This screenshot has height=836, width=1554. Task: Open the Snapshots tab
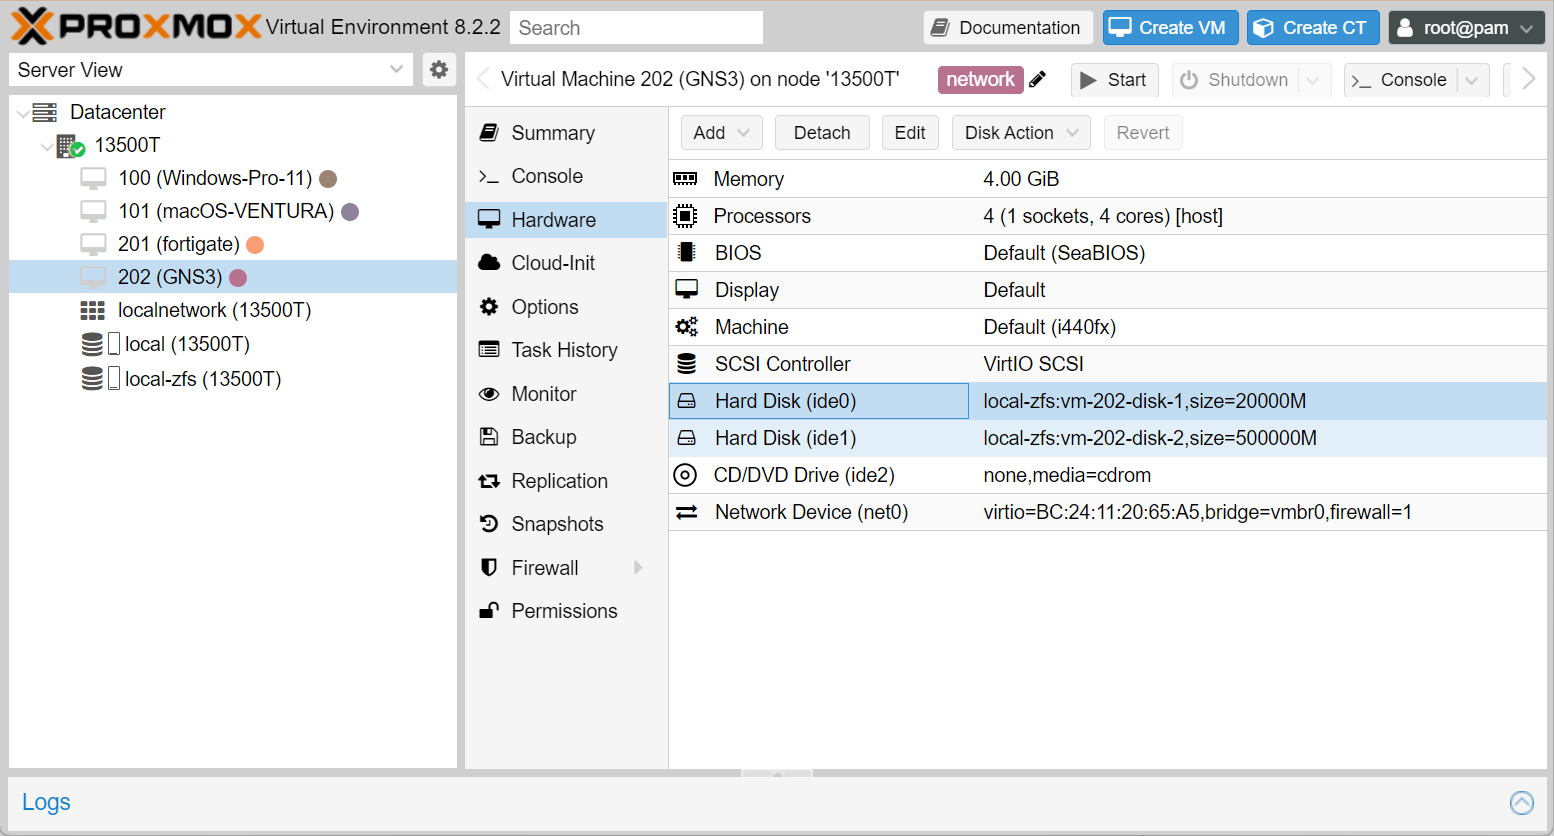566,524
